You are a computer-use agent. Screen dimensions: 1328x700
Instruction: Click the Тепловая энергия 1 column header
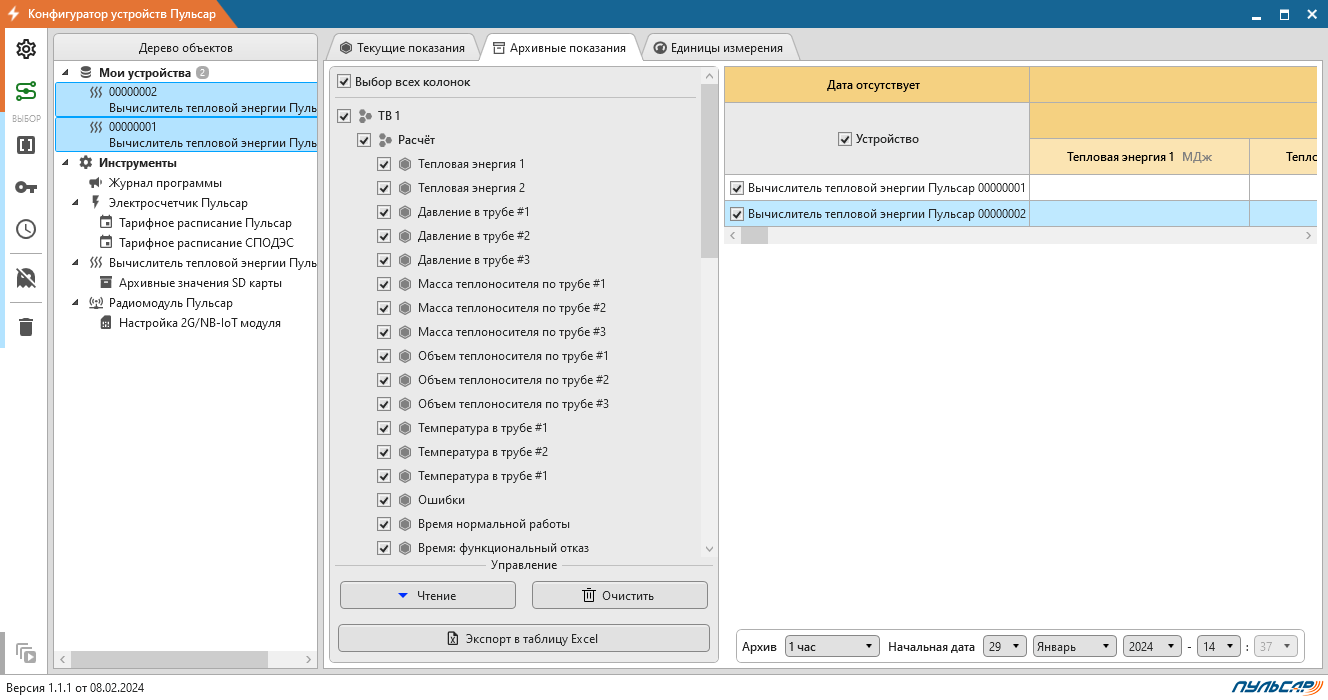click(1139, 157)
